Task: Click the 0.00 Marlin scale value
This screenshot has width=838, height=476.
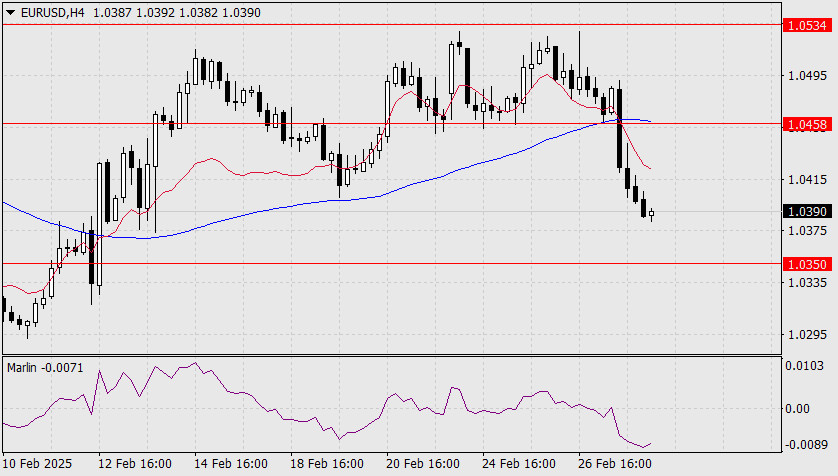Action: coord(797,409)
